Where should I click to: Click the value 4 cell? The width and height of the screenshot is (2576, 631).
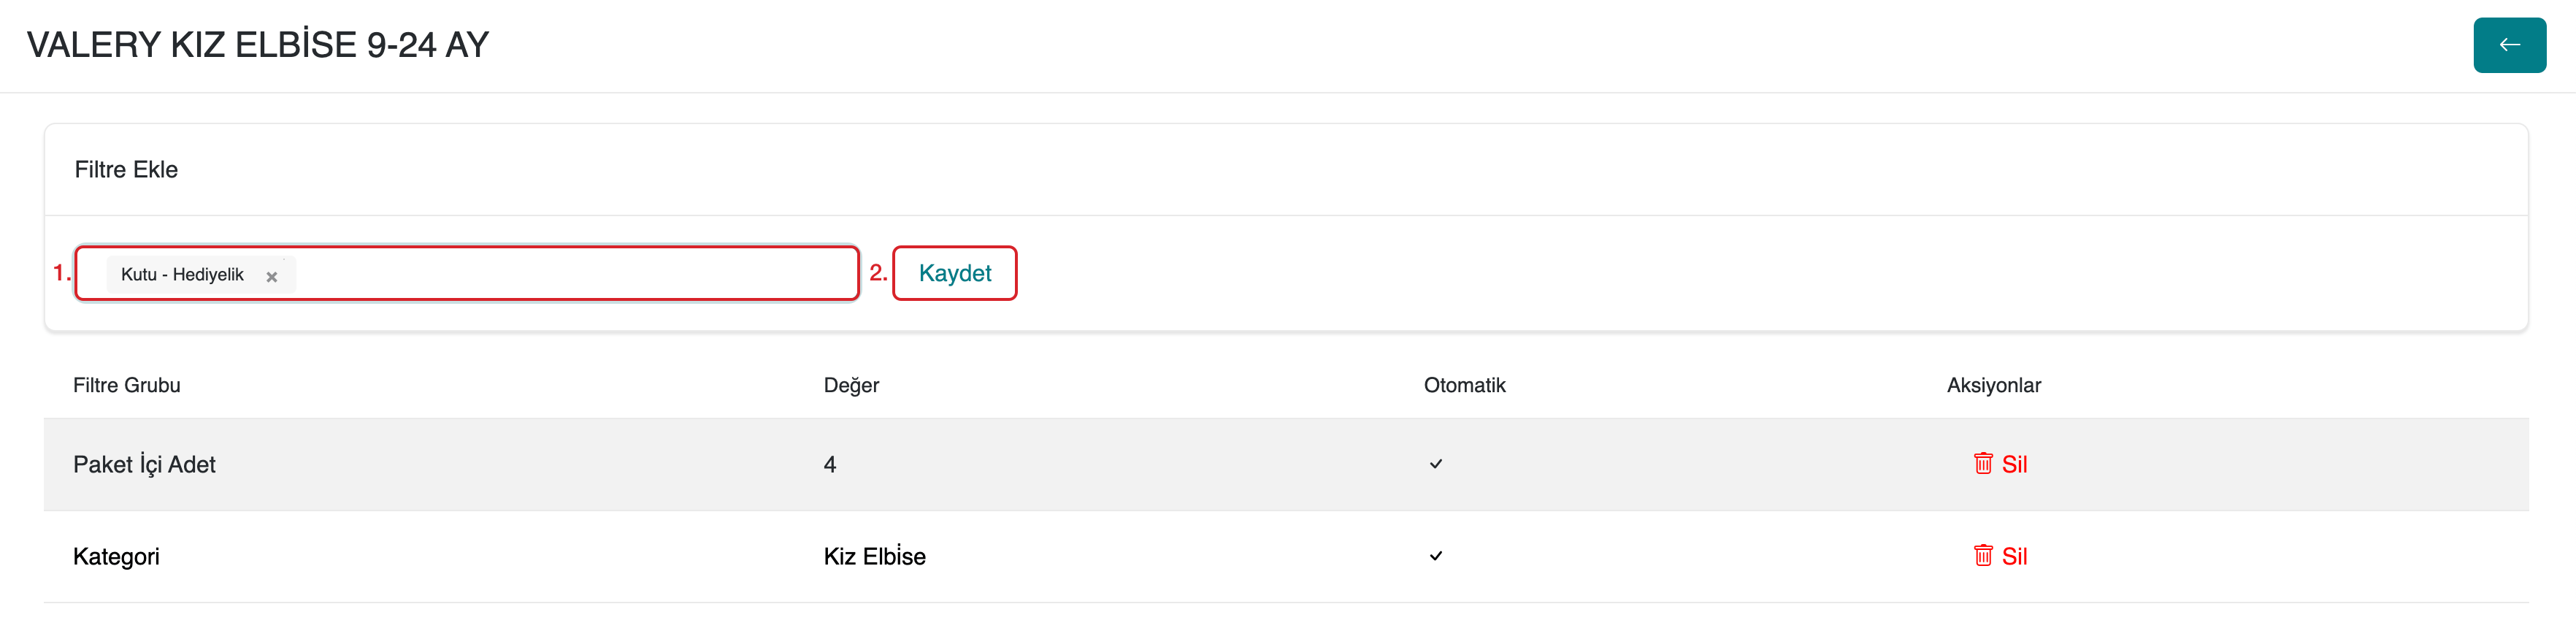point(830,464)
